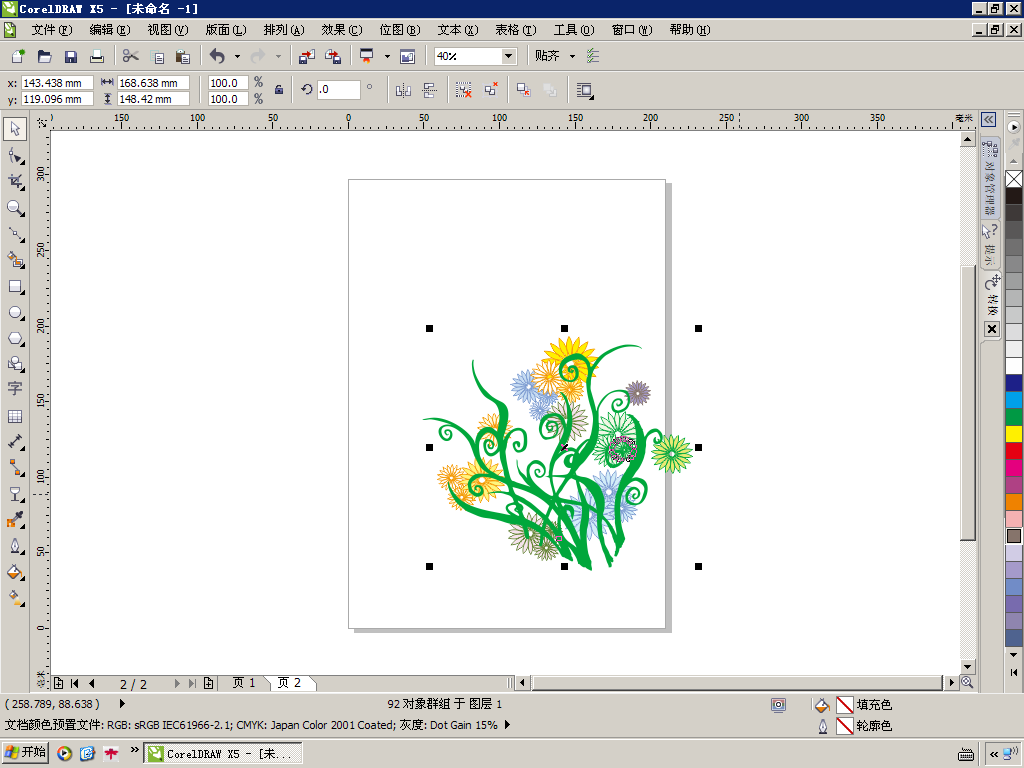
Task: Click the rotation angle input field
Action: tap(338, 90)
